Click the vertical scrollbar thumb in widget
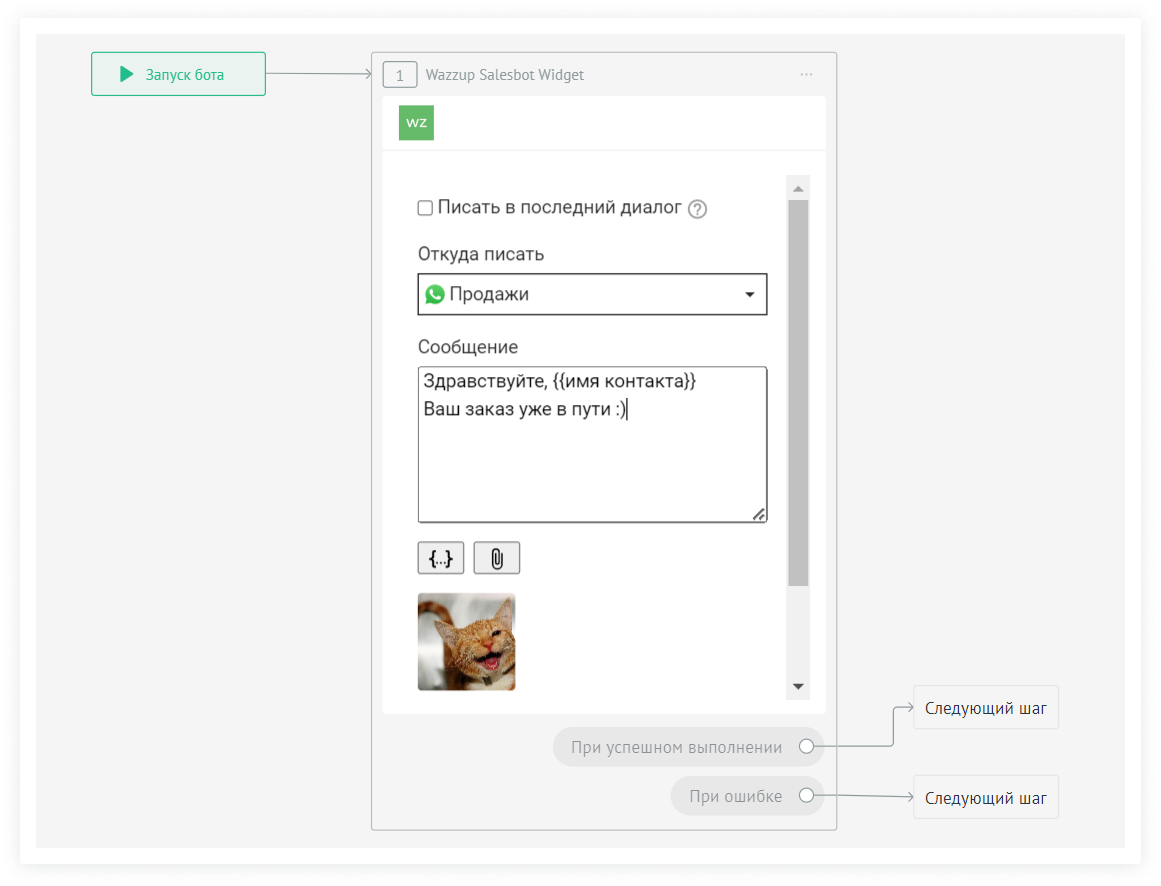1161x886 pixels. click(798, 390)
